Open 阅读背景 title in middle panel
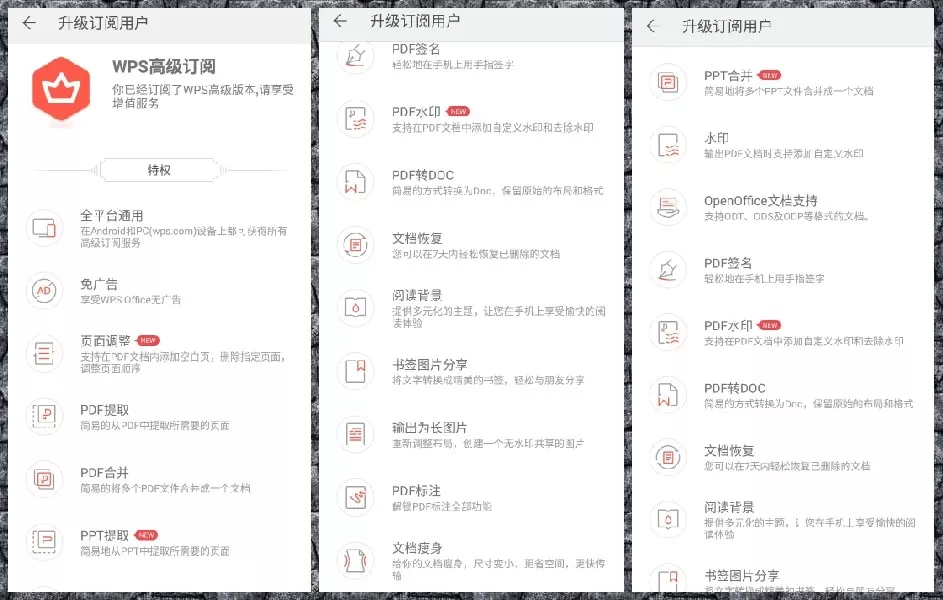The width and height of the screenshot is (943, 600). coord(417,295)
